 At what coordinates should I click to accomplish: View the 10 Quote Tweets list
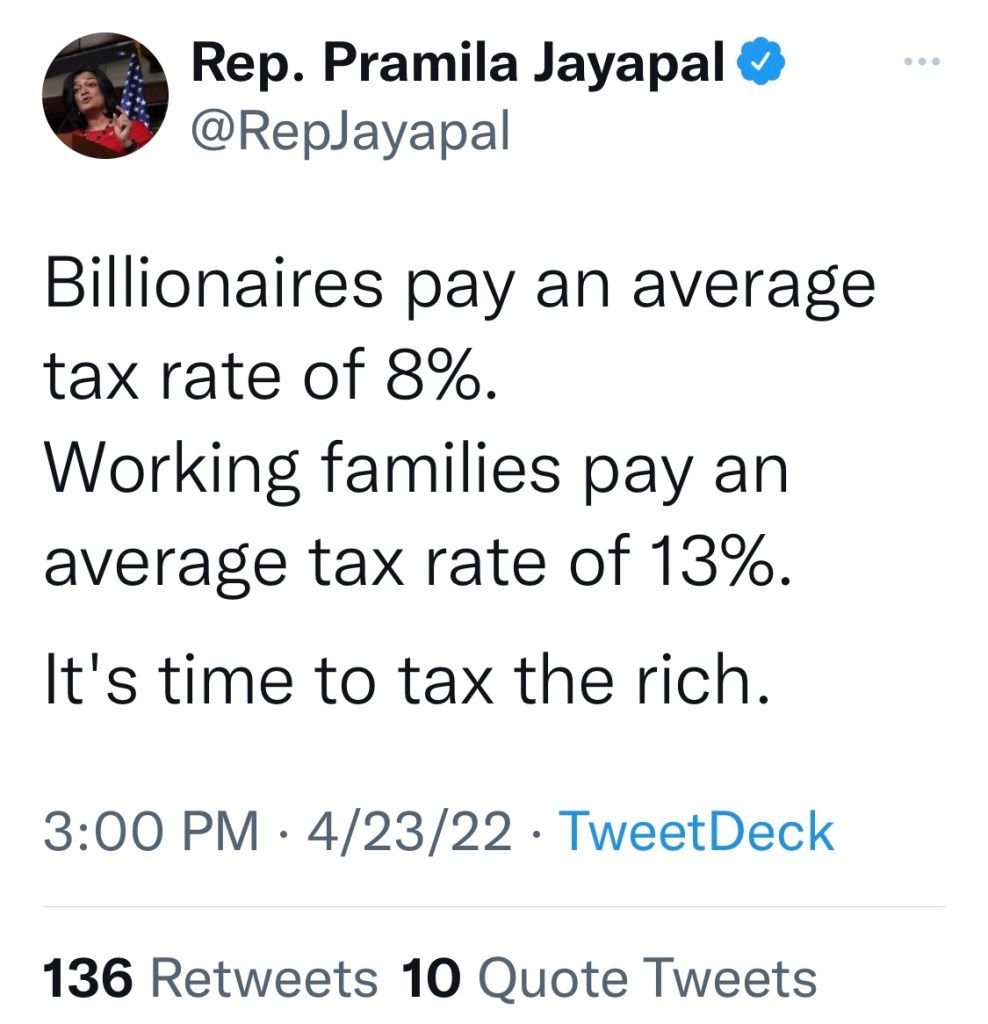[x=608, y=977]
